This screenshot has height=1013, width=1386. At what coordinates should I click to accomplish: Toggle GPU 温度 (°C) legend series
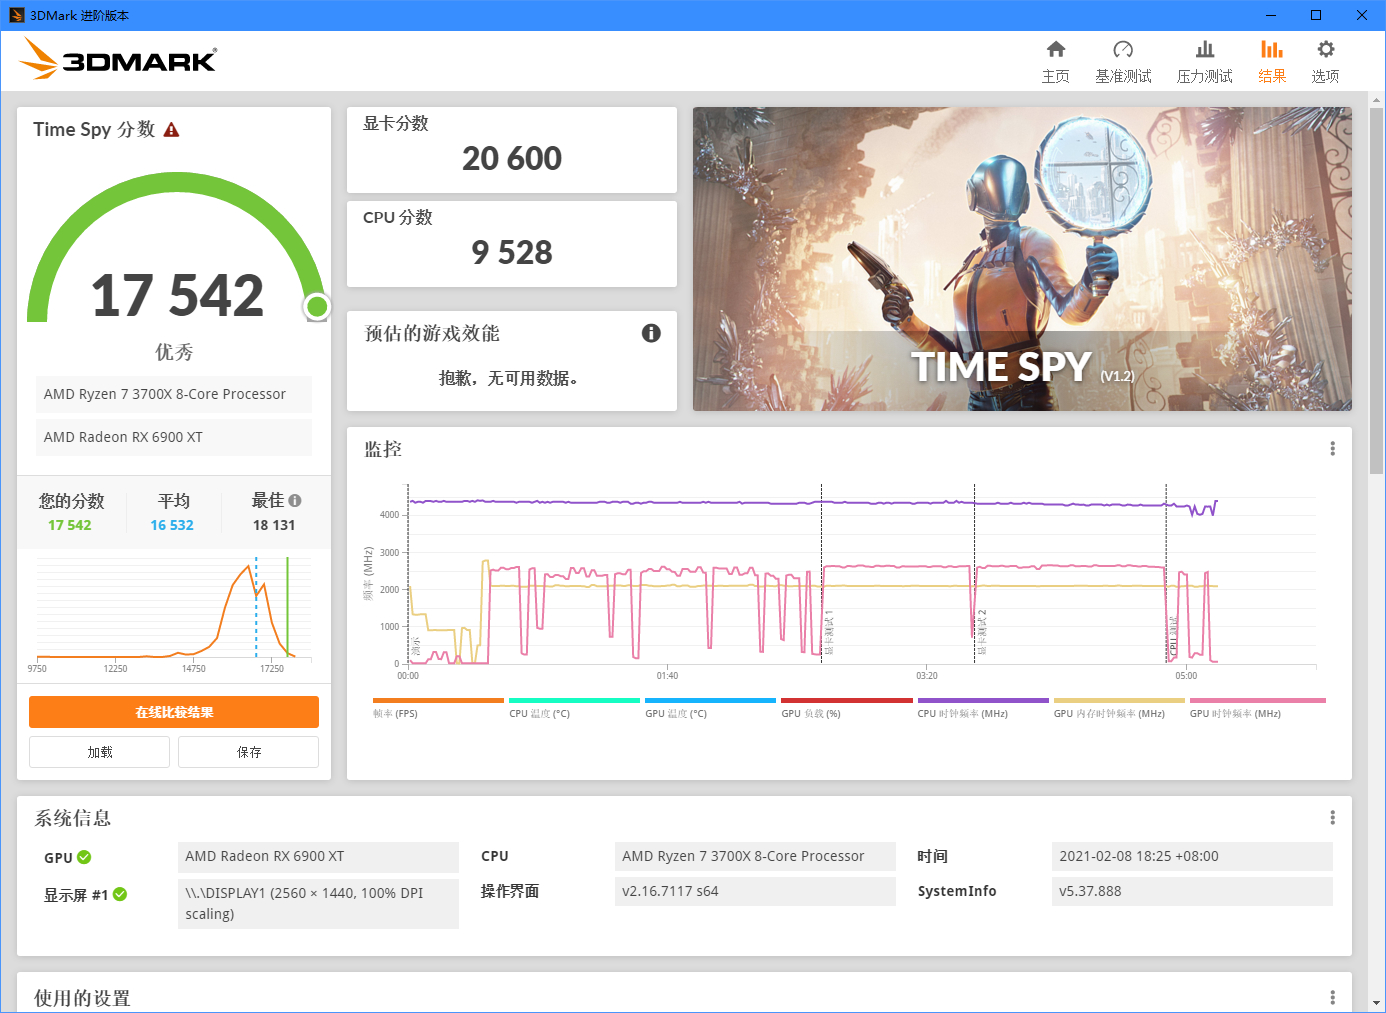click(710, 708)
